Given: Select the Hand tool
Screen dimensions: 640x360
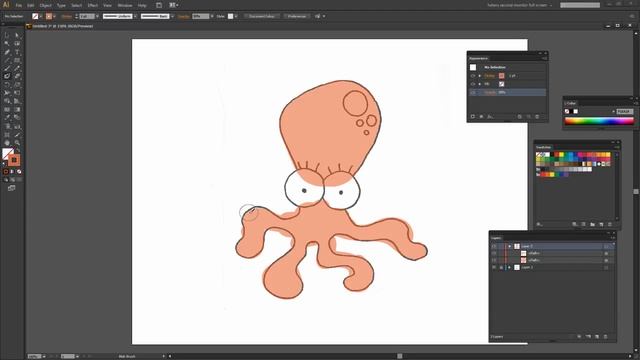Looking at the screenshot, I should (7, 143).
